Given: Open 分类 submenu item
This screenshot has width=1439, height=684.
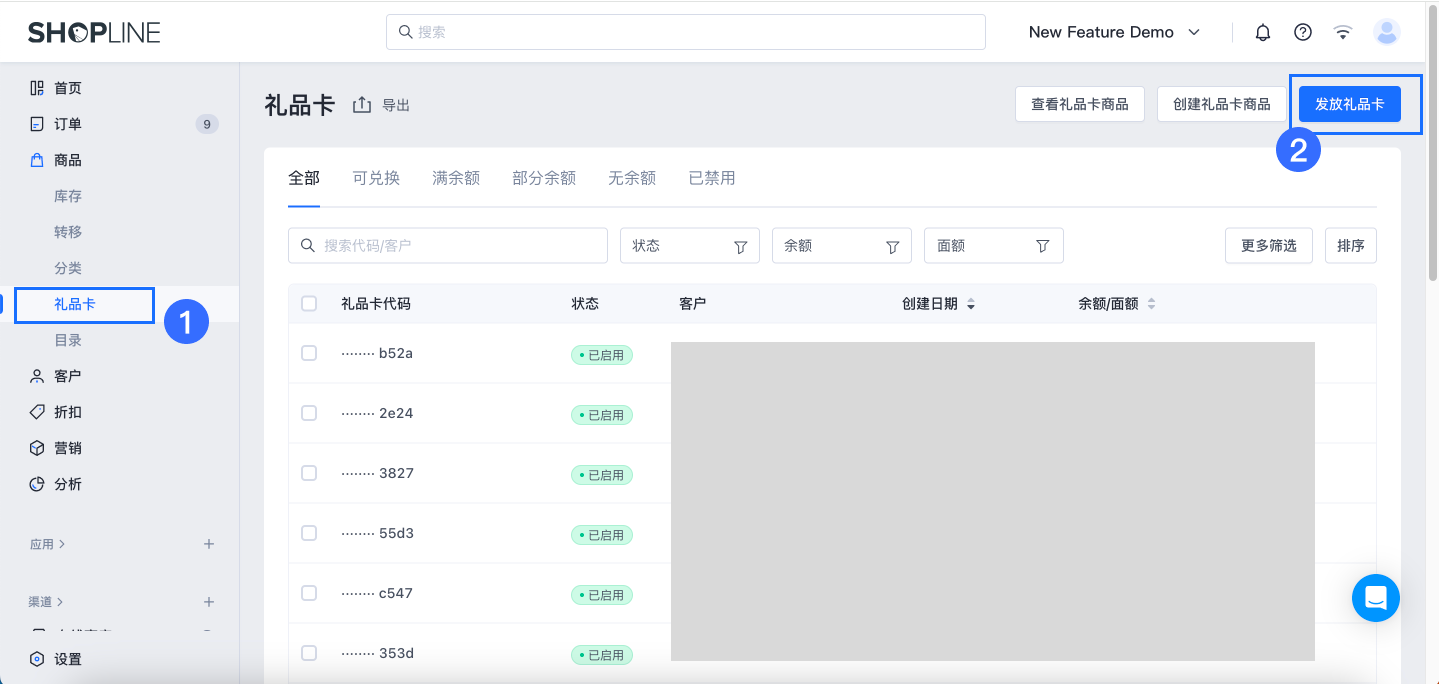Looking at the screenshot, I should click(68, 268).
